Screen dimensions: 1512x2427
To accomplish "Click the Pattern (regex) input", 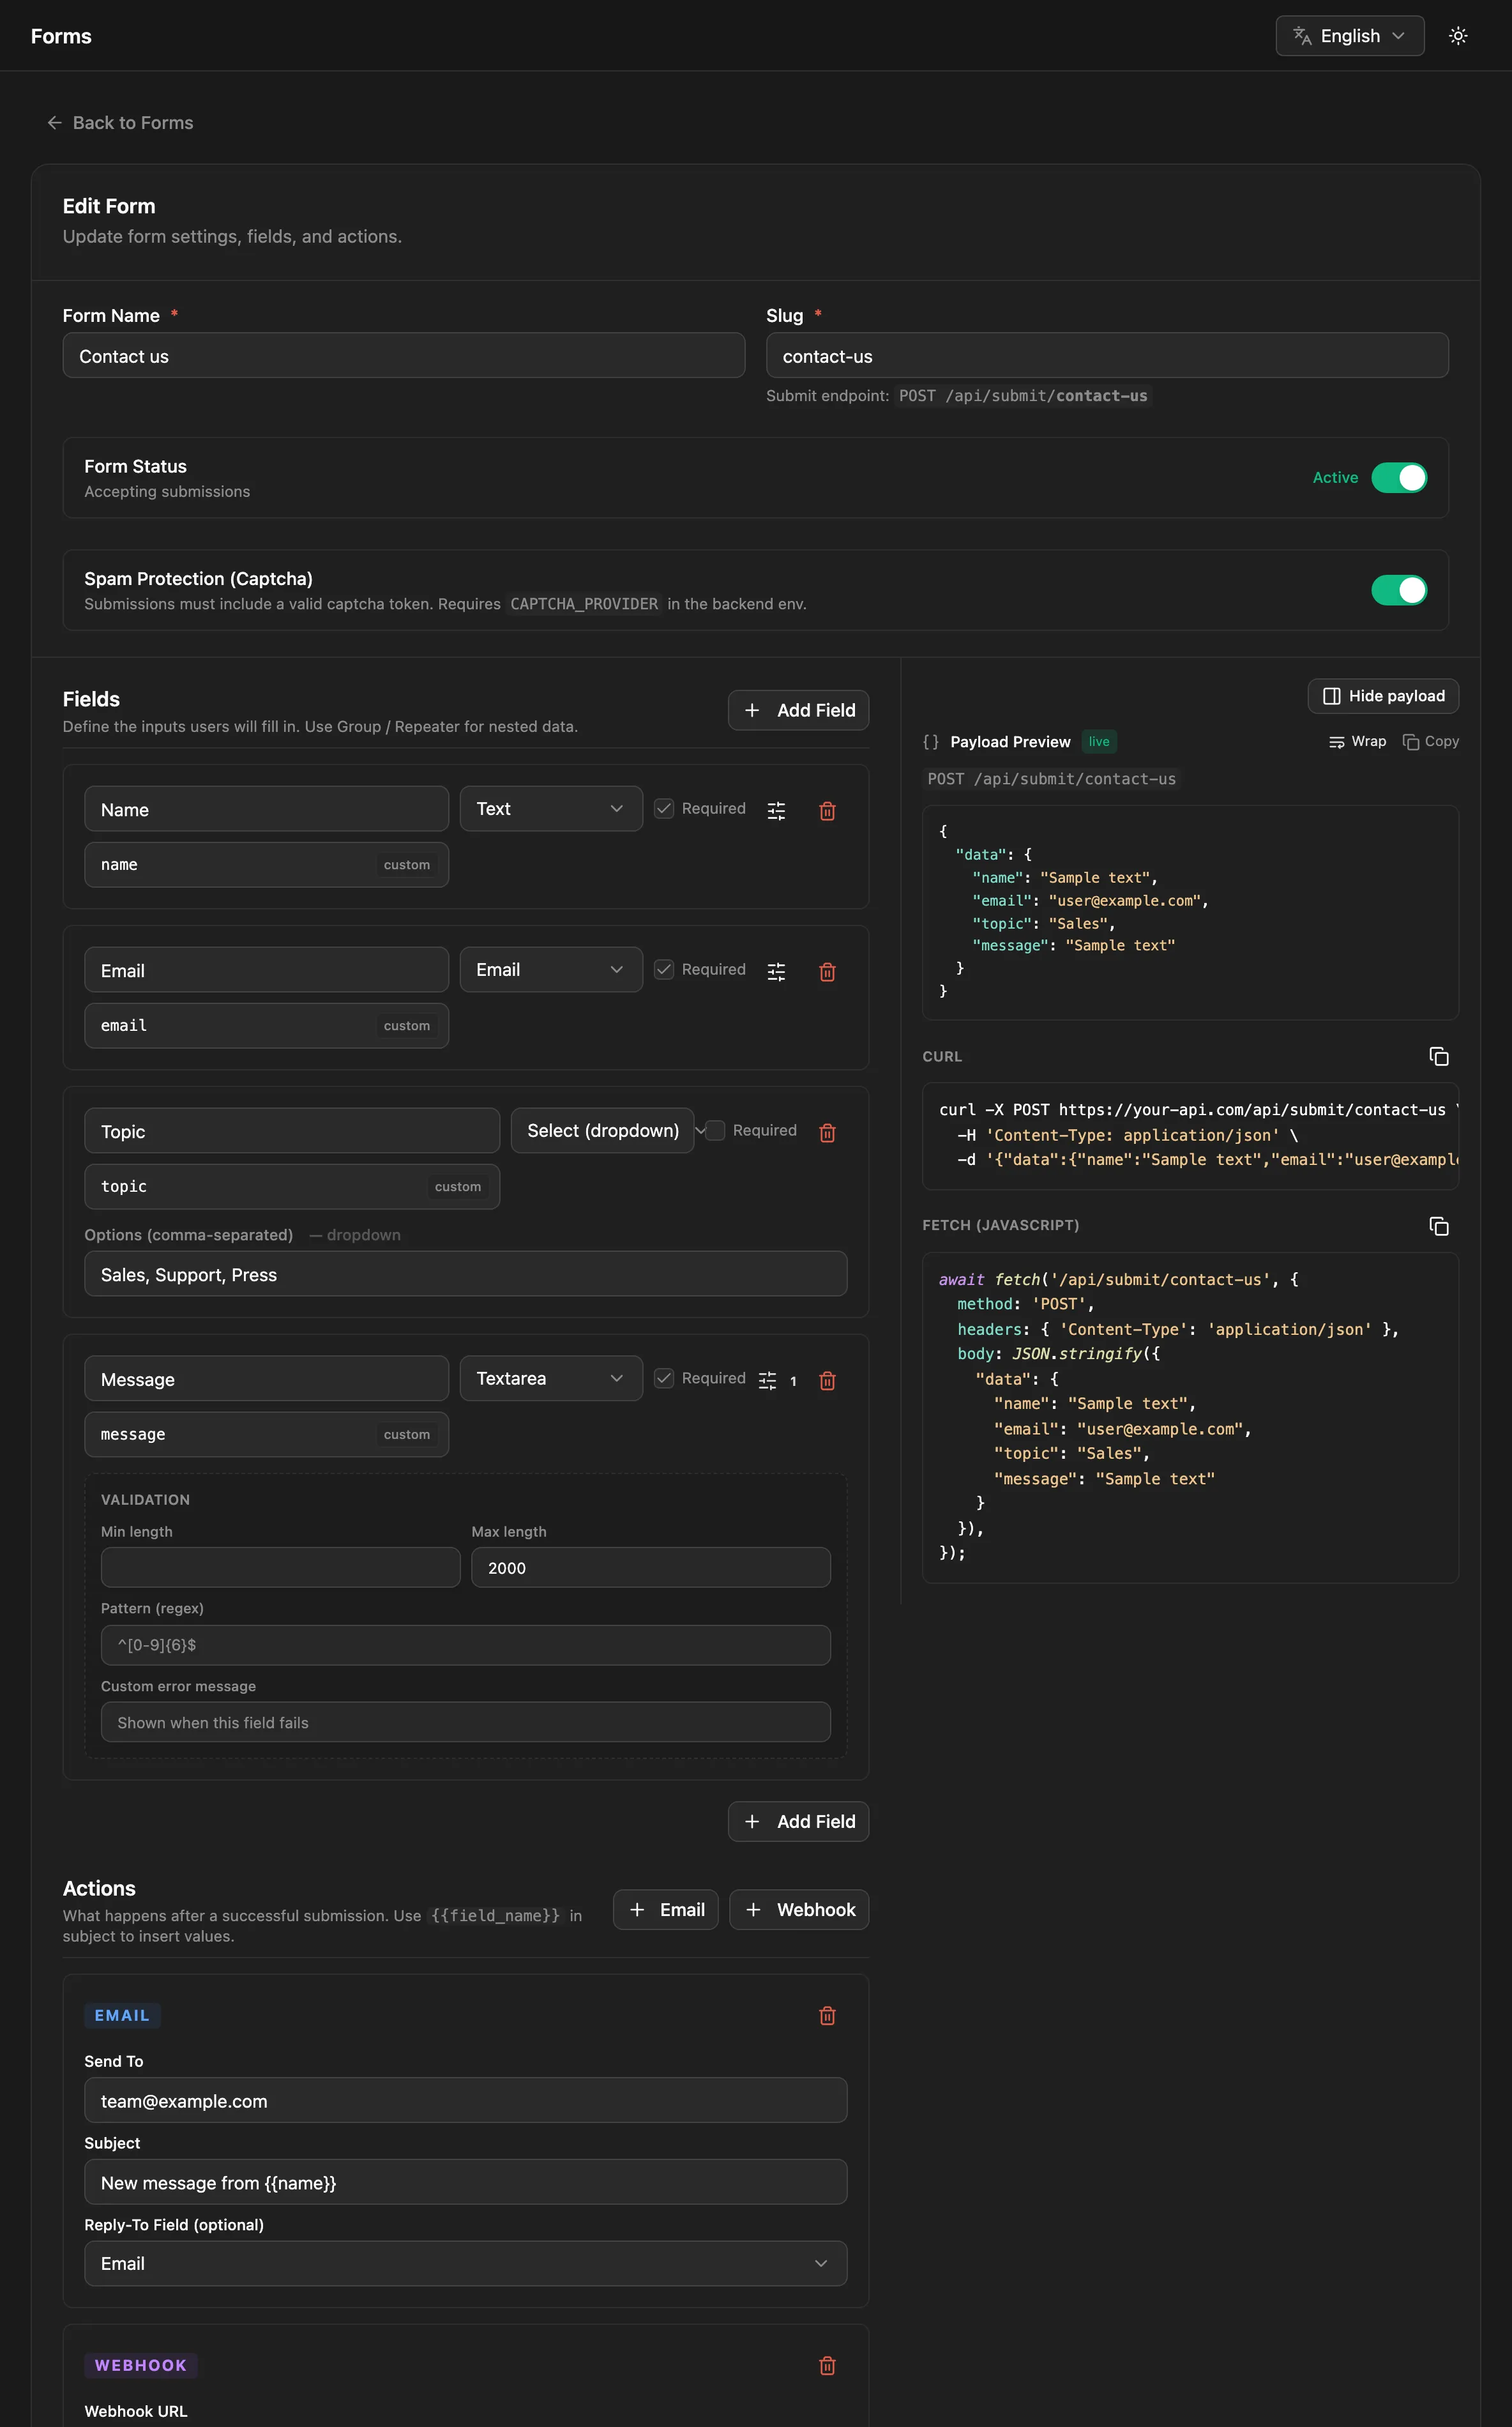I will 465,1645.
